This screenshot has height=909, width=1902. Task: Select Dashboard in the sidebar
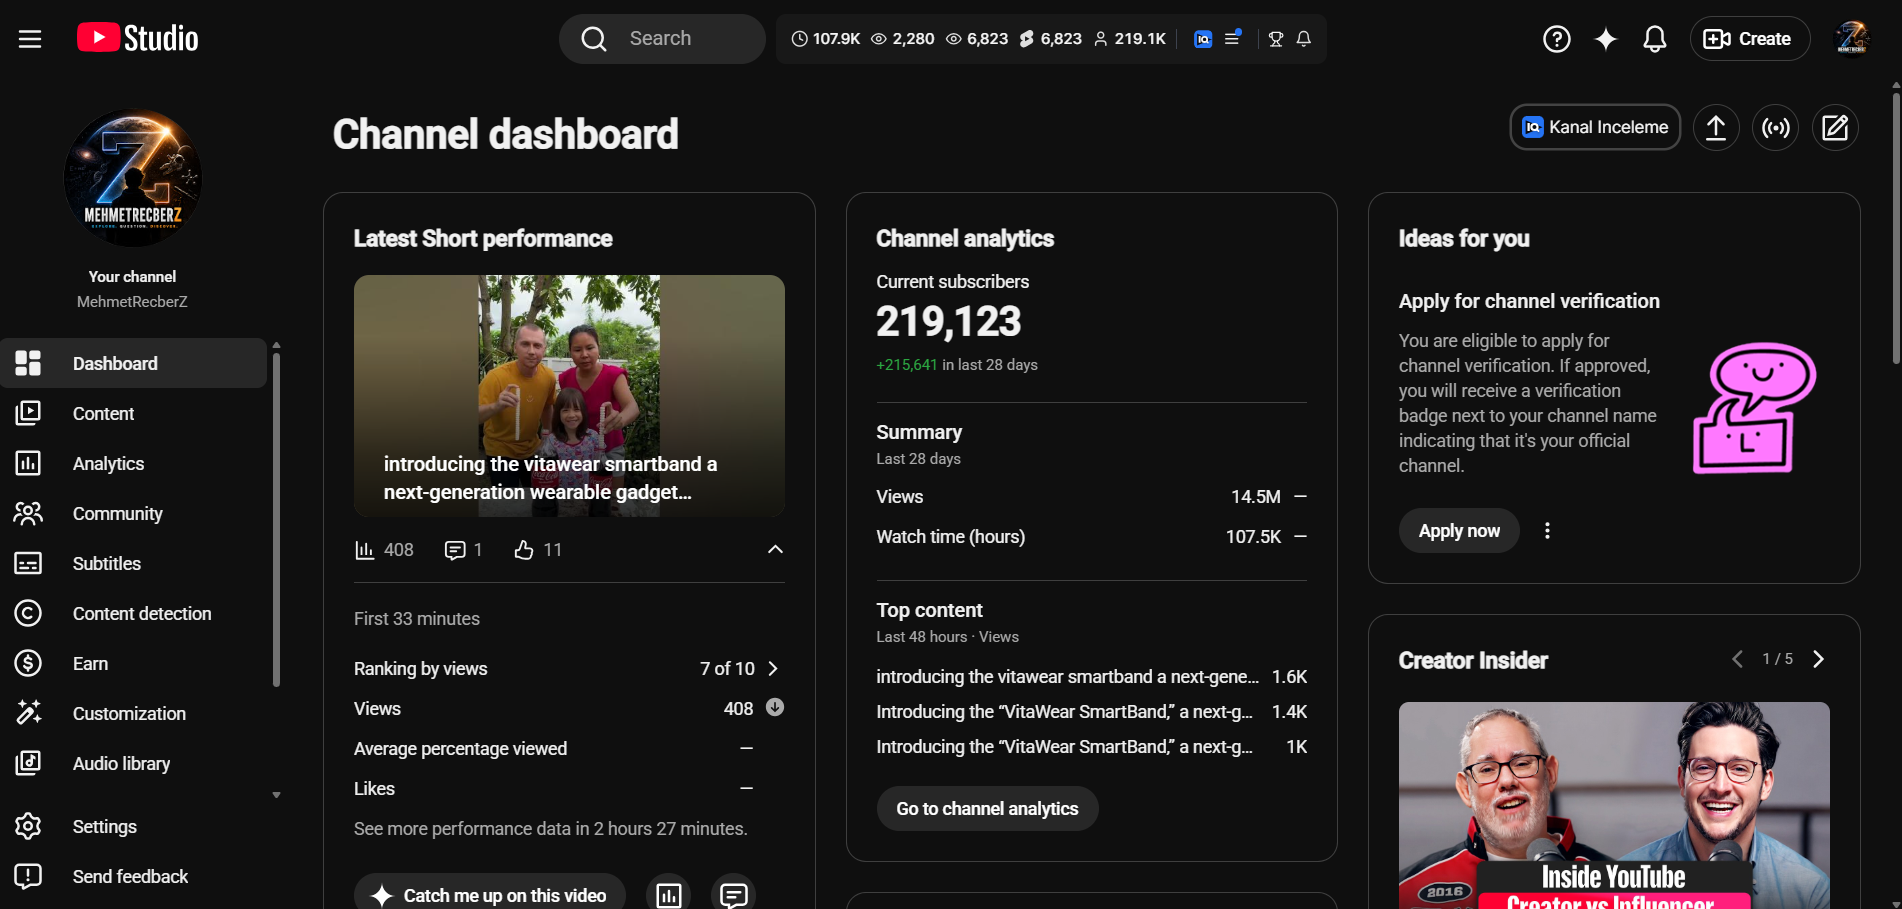pos(134,363)
